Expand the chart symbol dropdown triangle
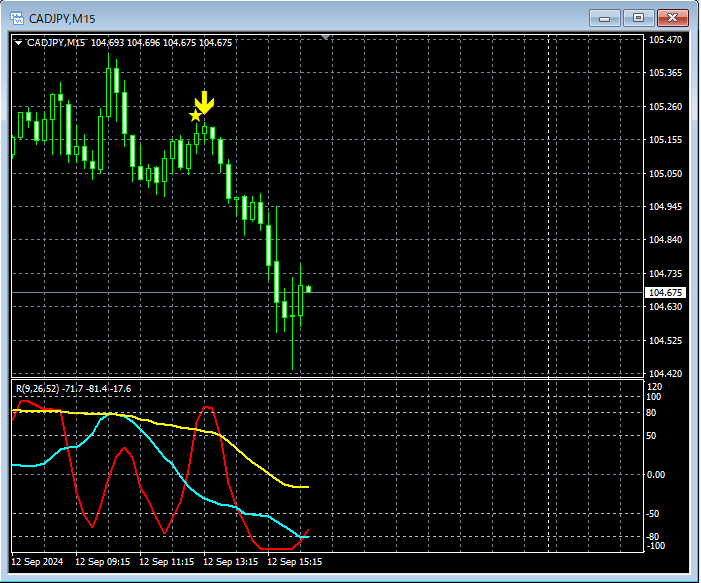The height and width of the screenshot is (583, 701). coord(18,43)
